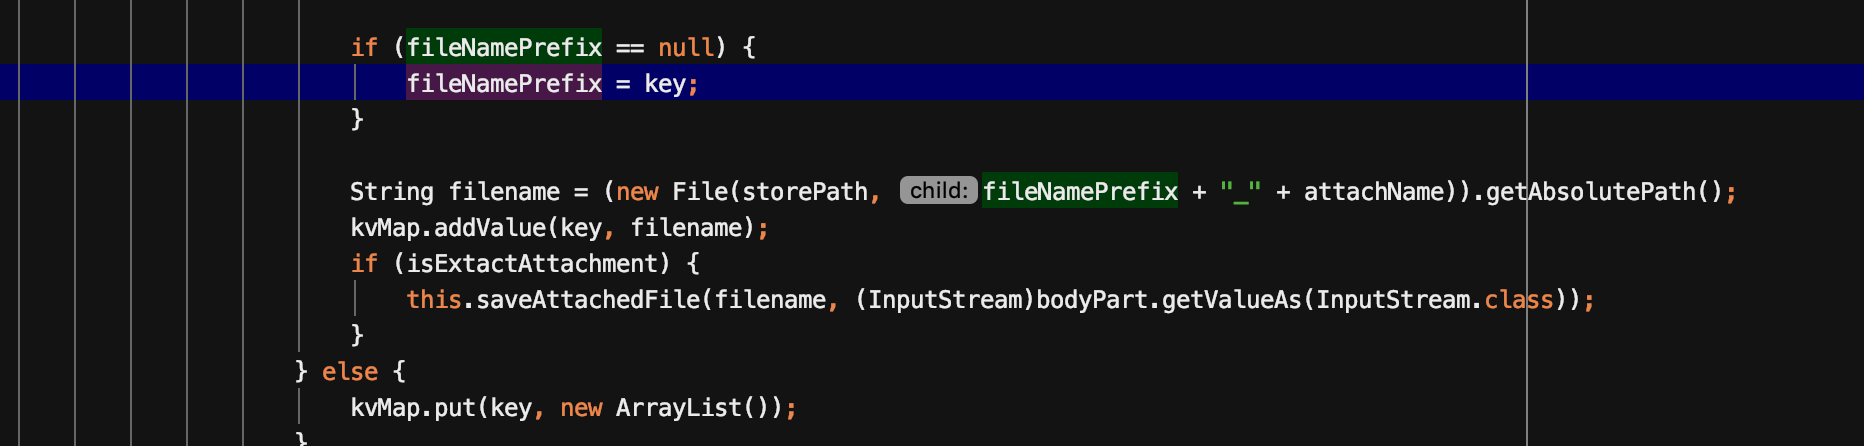1864x446 pixels.
Task: Click isExtactAttachment in the if condition
Action: (532, 263)
